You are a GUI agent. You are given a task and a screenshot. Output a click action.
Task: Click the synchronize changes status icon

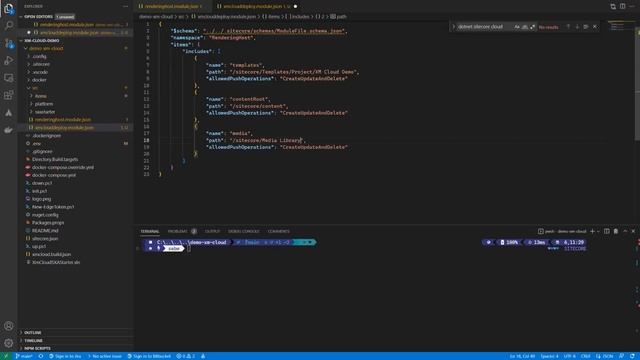pyautogui.click(x=41, y=356)
